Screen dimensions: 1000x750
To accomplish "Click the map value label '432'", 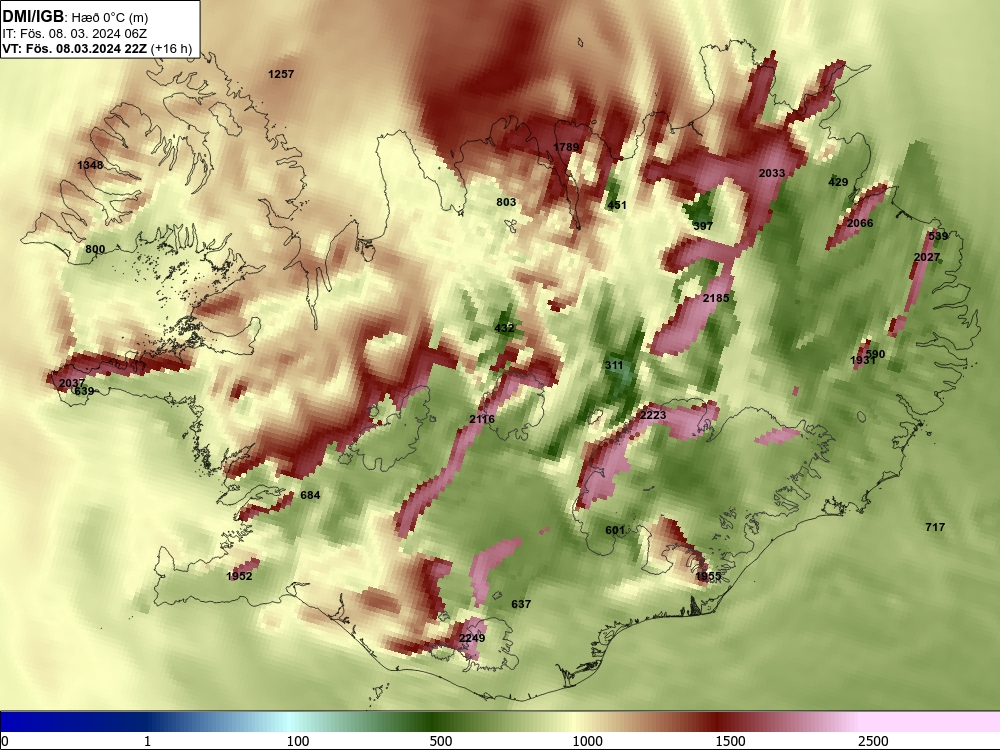I will (504, 328).
